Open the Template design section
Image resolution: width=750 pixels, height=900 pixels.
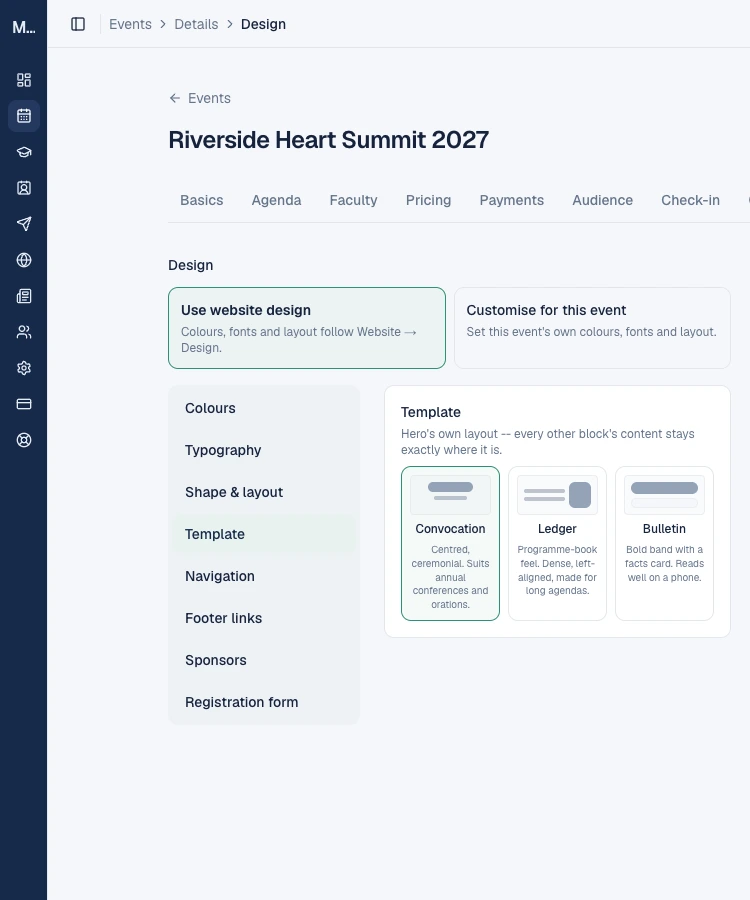coord(264,534)
